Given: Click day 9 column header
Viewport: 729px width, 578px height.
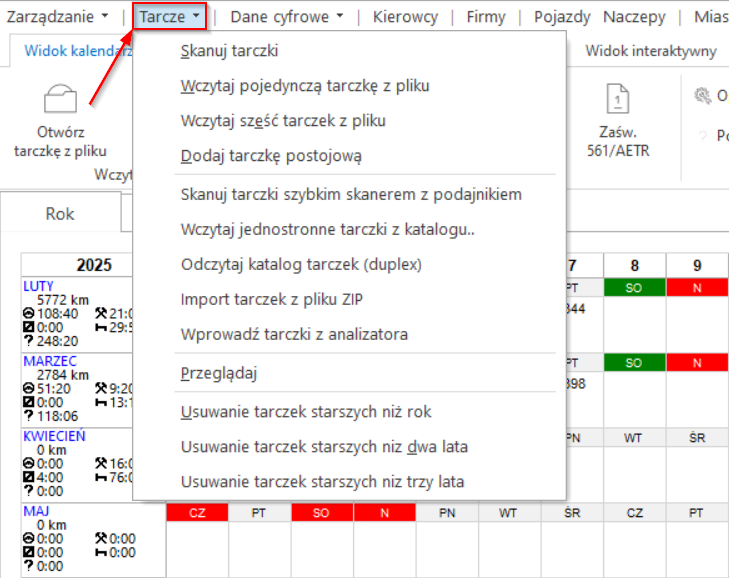Looking at the screenshot, I should pyautogui.click(x=697, y=265).
